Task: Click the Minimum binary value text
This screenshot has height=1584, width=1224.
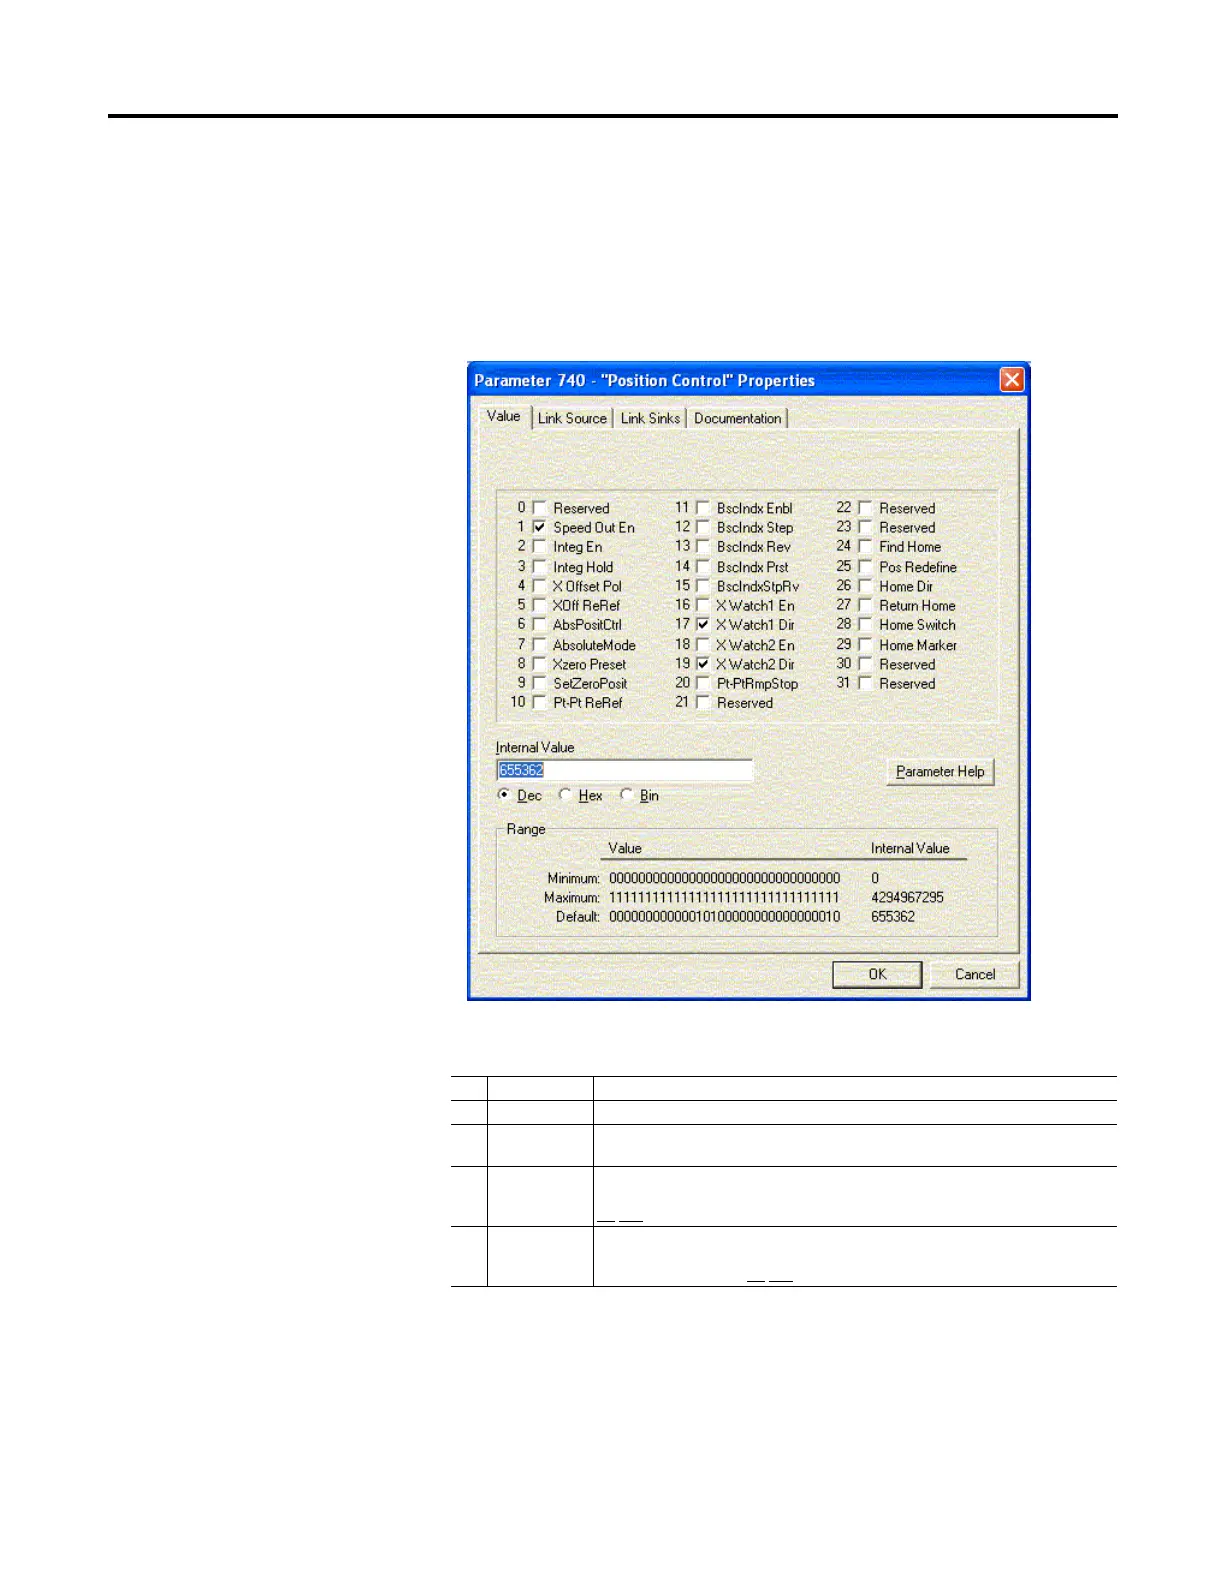Action: (724, 878)
